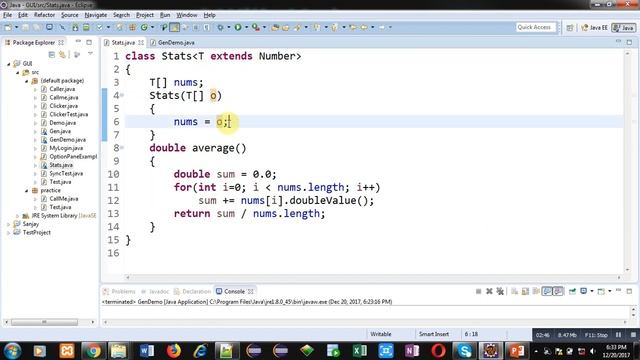This screenshot has height=360, width=640.
Task: Click the New file toolbar icon
Action: [x=8, y=27]
